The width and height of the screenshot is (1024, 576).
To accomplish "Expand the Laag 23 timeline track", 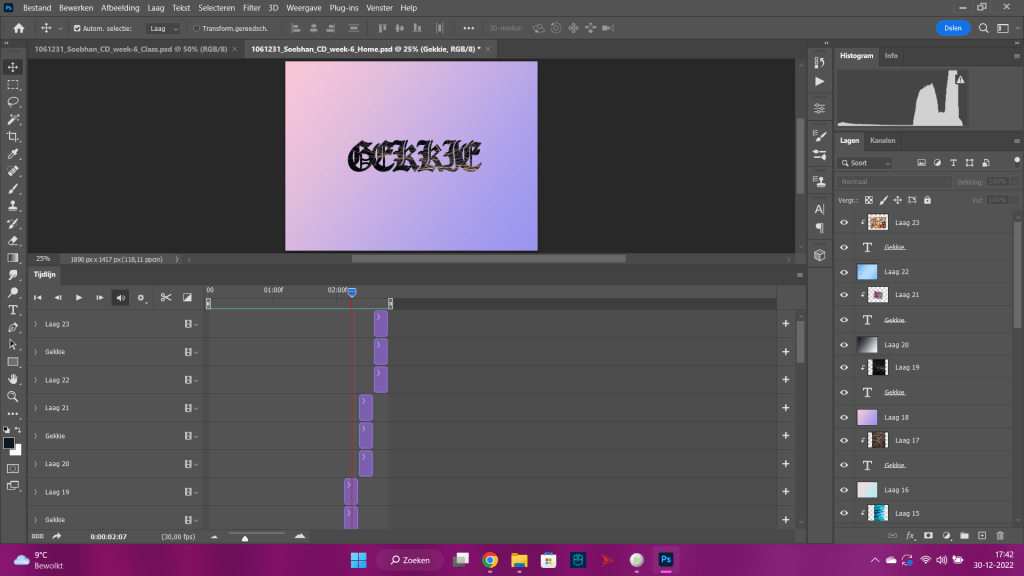I will 36,324.
